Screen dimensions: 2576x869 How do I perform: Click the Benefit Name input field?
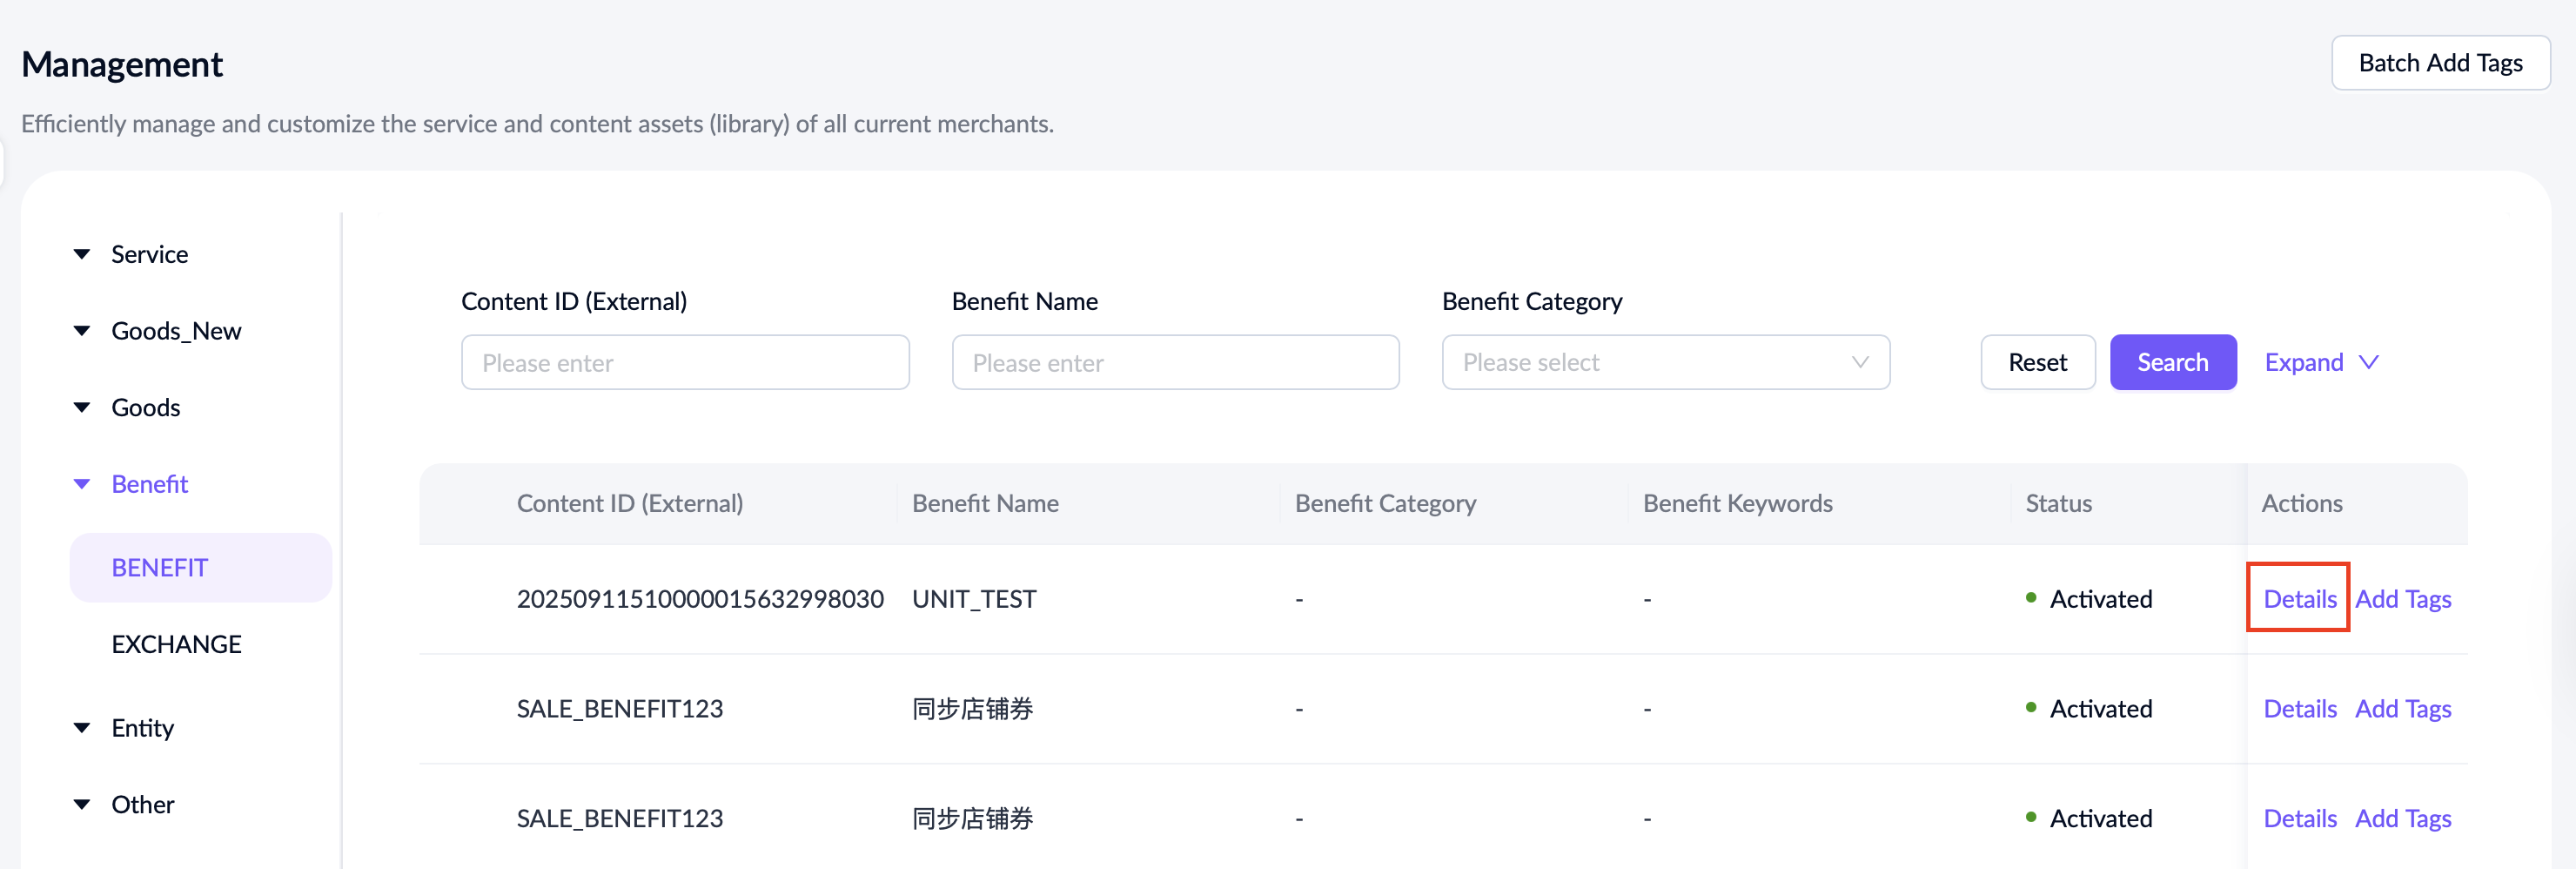click(x=1174, y=362)
